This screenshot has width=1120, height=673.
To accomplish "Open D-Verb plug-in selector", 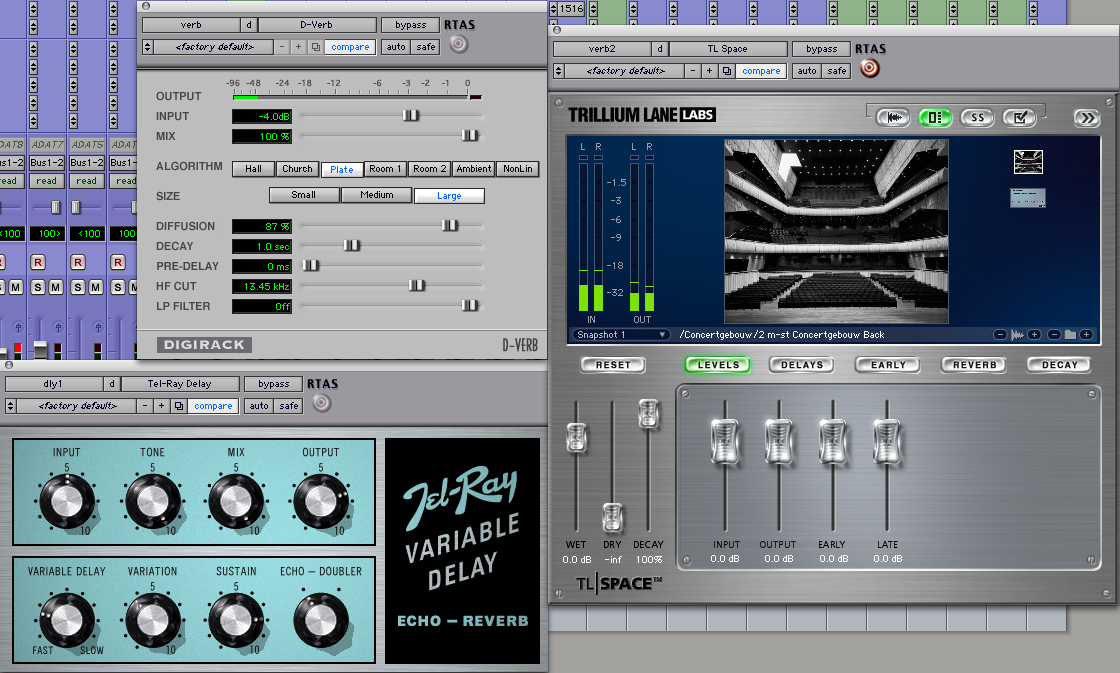I will [x=316, y=25].
